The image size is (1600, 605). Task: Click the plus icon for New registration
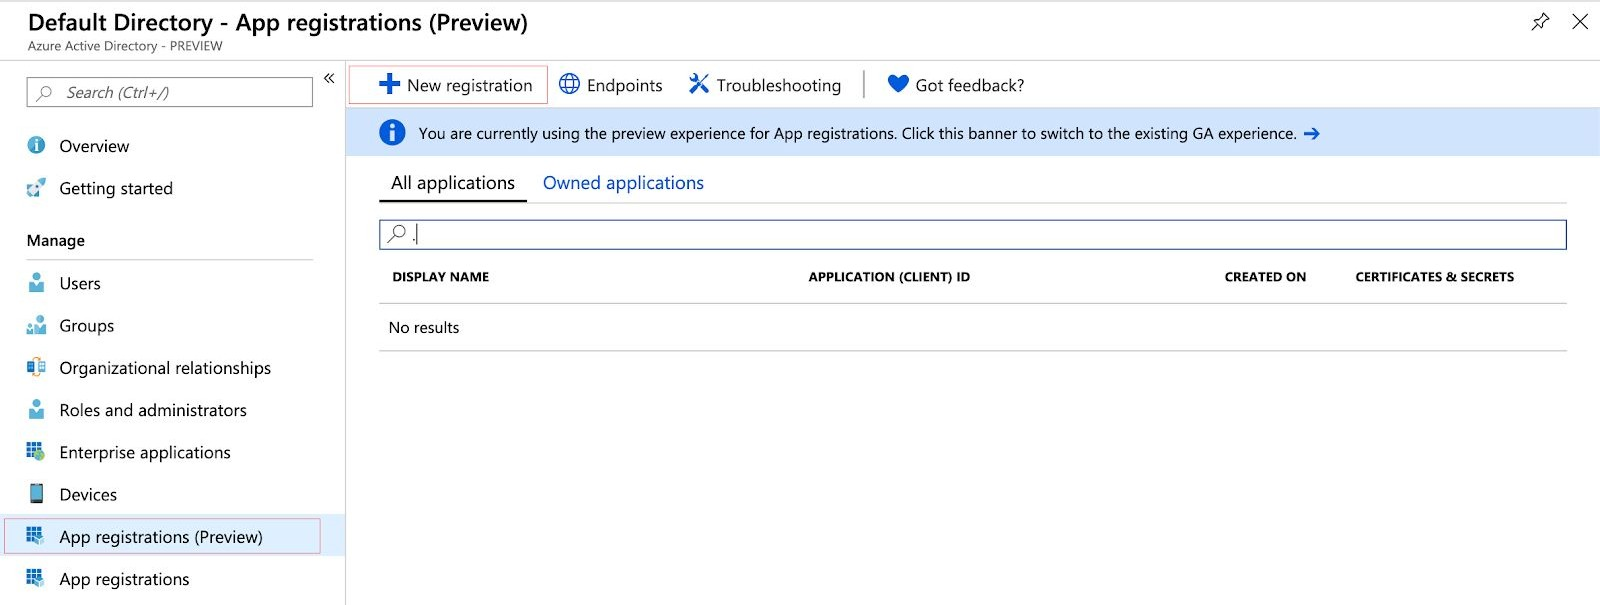(389, 85)
